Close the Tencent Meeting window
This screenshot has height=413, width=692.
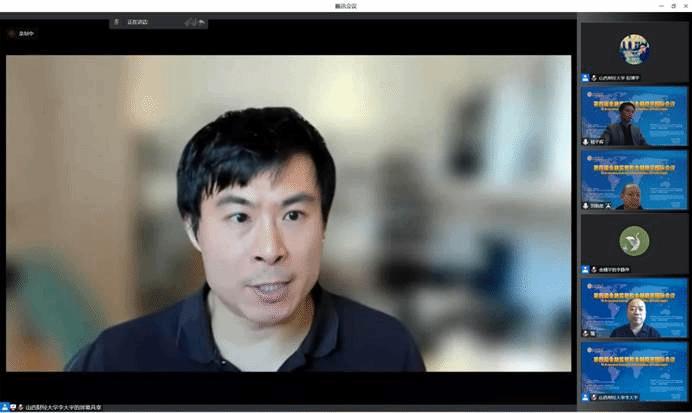click(x=682, y=5)
